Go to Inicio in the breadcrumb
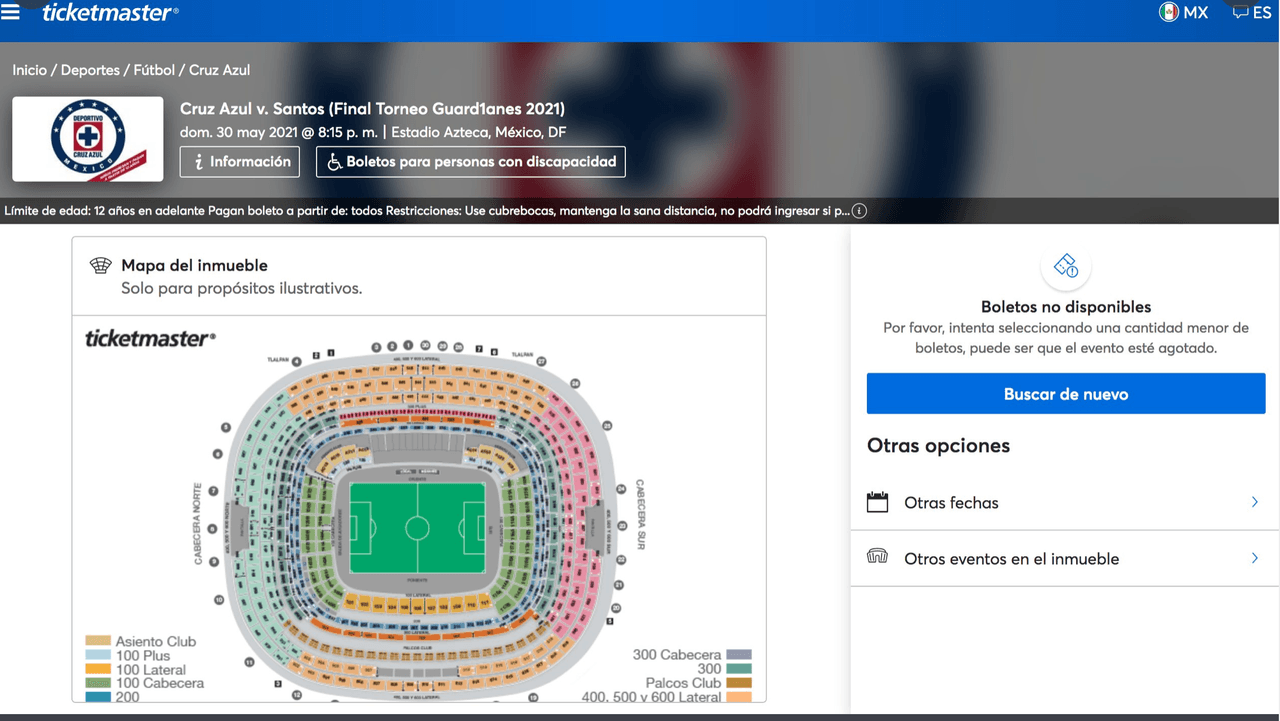The image size is (1280, 721). click(x=30, y=70)
